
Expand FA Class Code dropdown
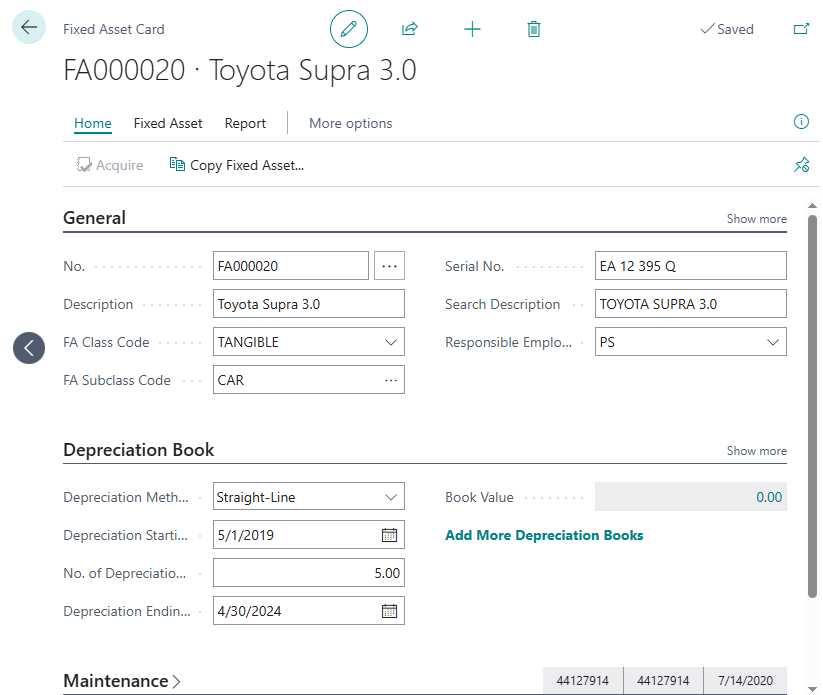pos(390,342)
